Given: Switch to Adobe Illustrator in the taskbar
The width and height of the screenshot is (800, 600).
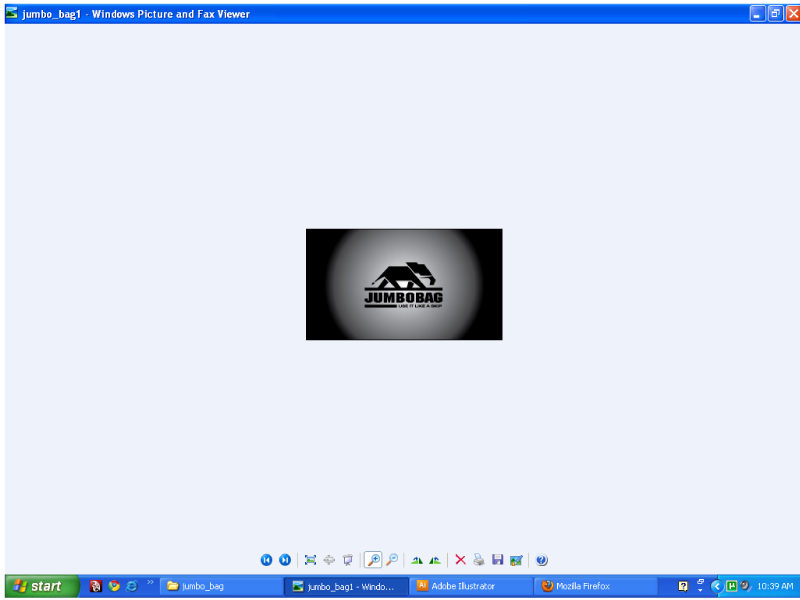Looking at the screenshot, I should coord(470,586).
